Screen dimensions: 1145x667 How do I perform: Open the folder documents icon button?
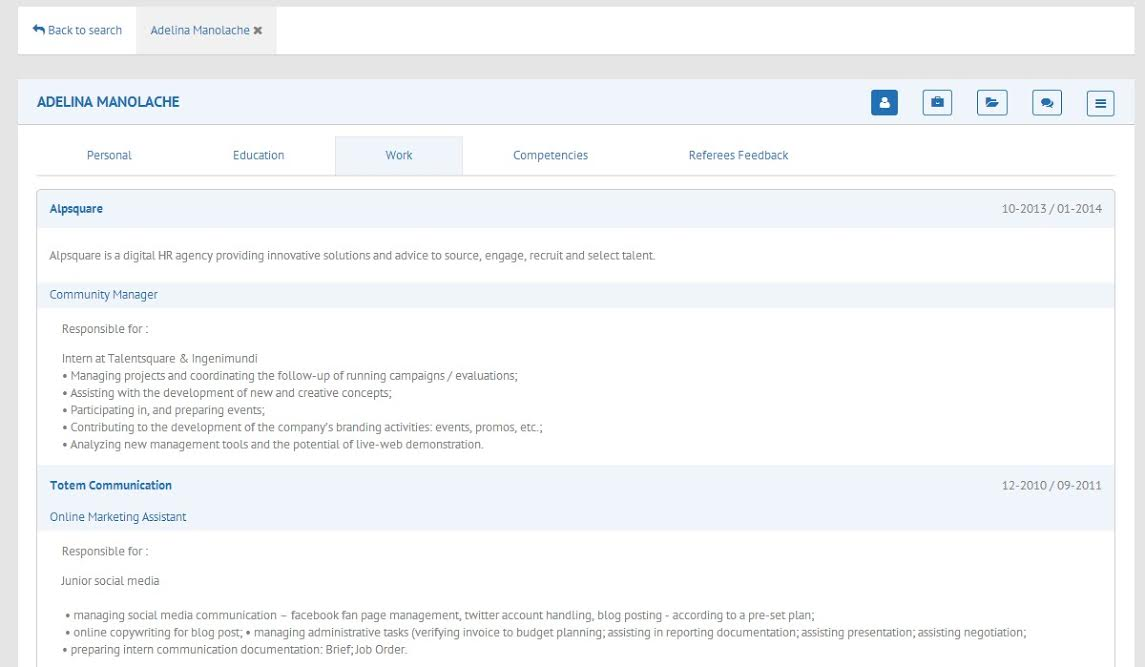pyautogui.click(x=992, y=102)
